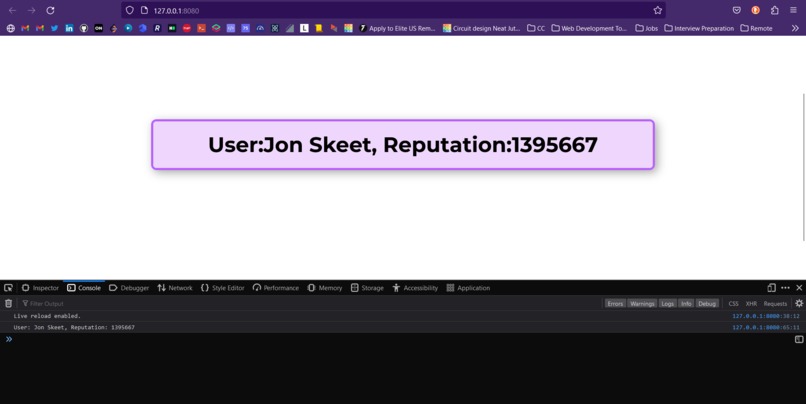The width and height of the screenshot is (806, 404).
Task: Bookmark this page with the star icon
Action: (x=657, y=10)
